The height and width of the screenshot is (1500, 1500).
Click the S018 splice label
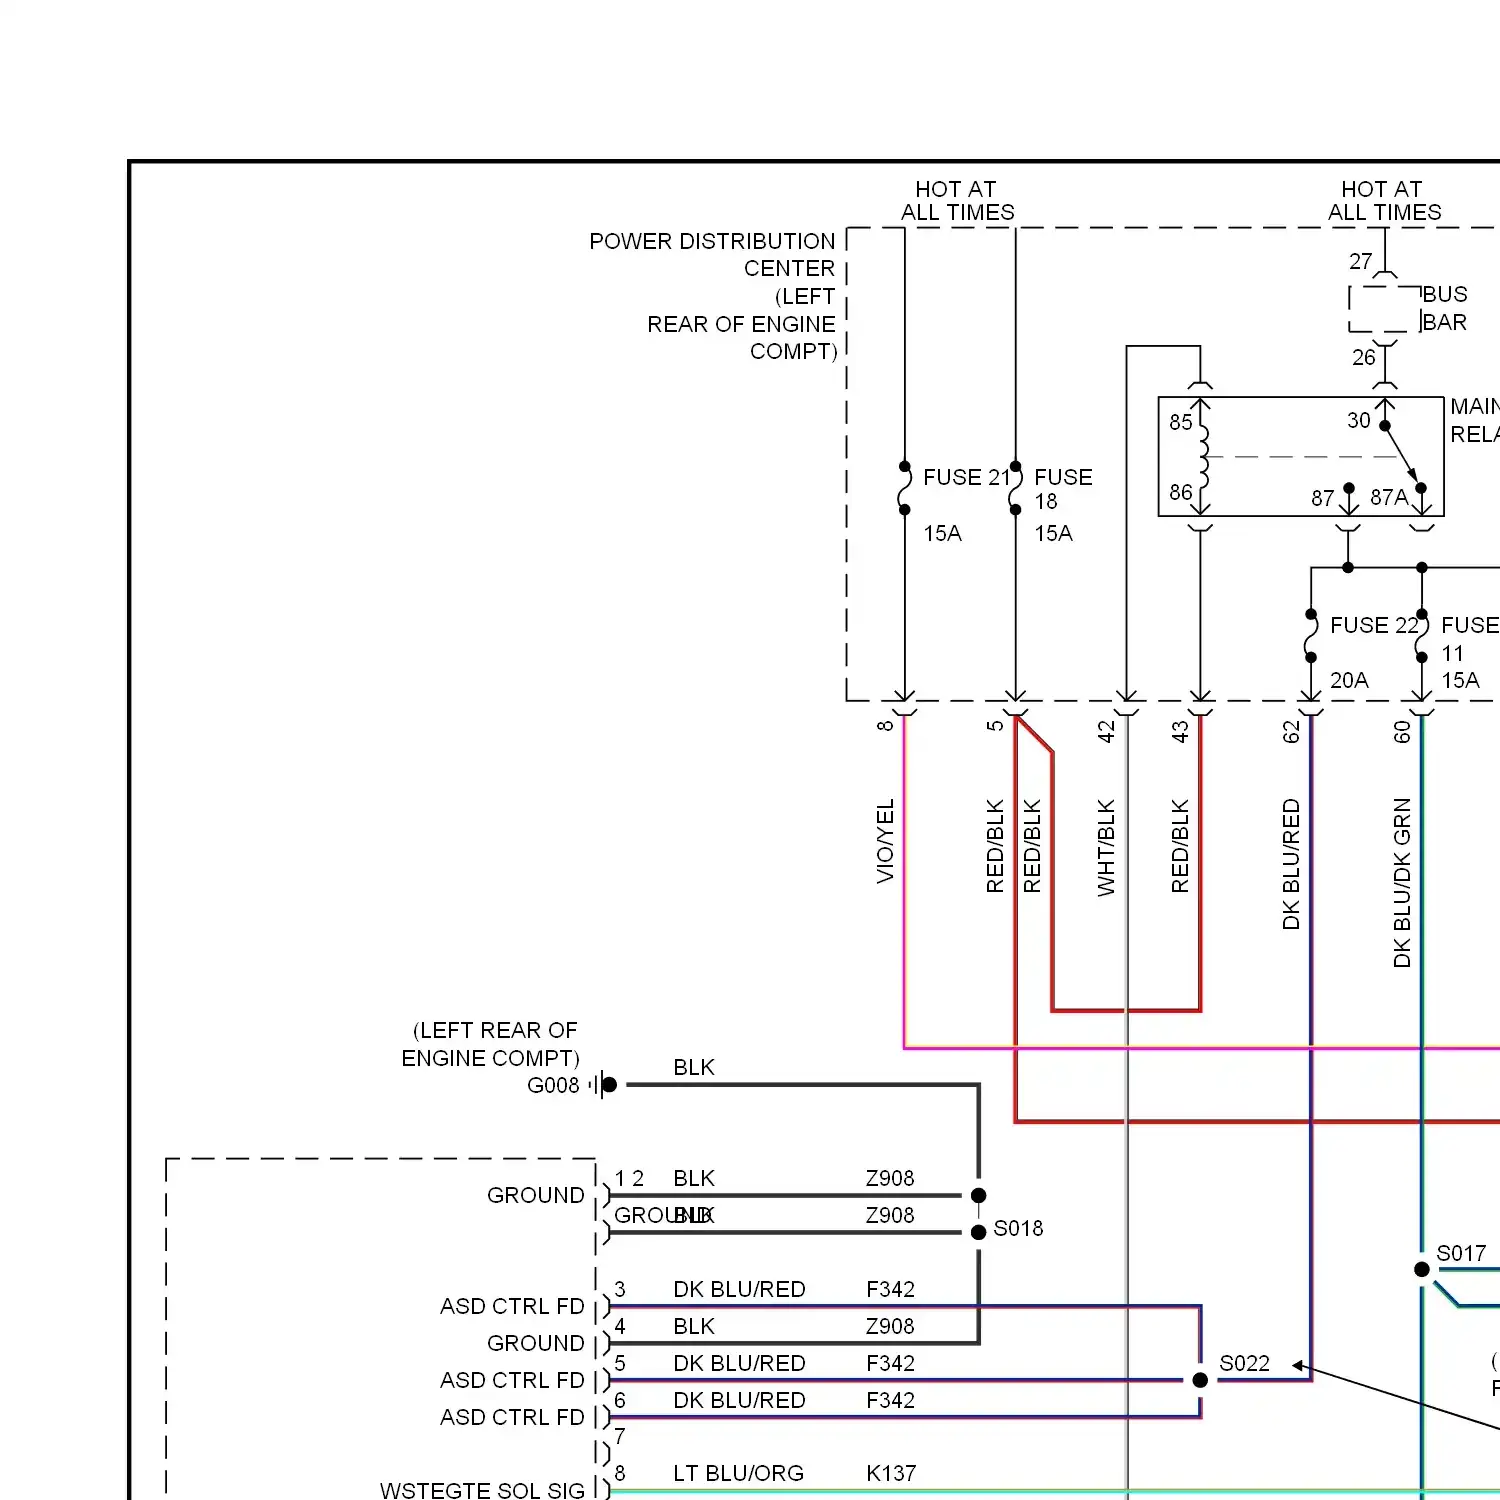click(1018, 1229)
